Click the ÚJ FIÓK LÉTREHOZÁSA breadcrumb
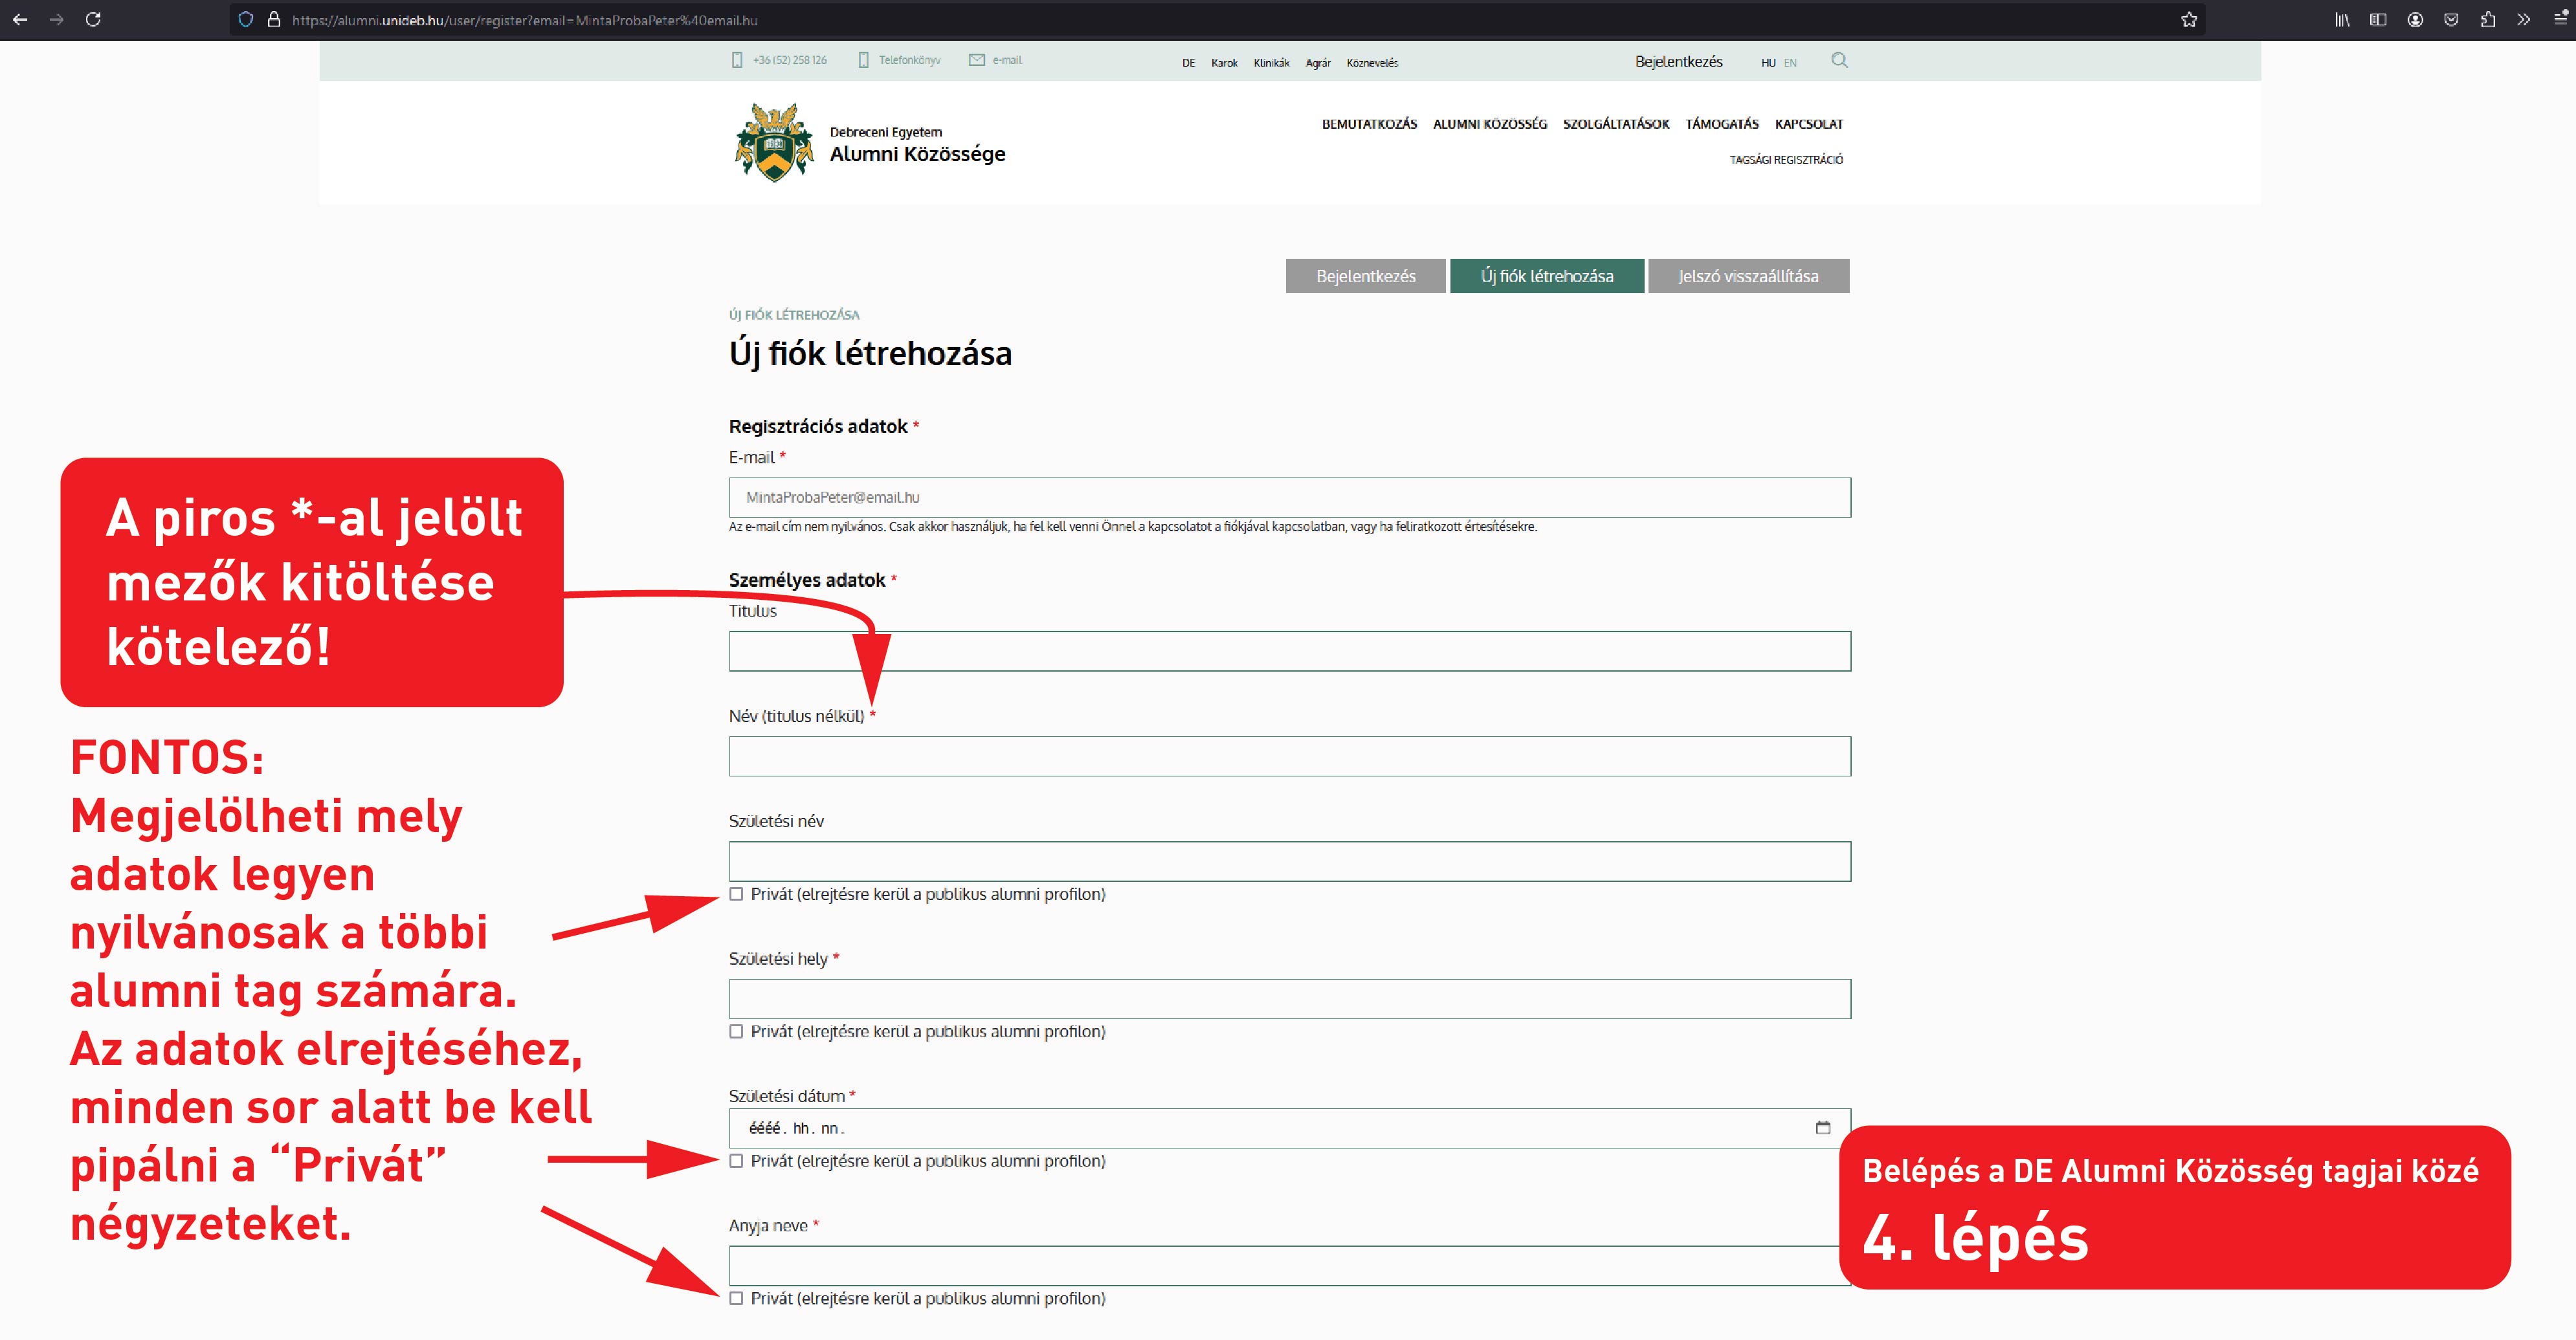This screenshot has width=2576, height=1340. [794, 315]
